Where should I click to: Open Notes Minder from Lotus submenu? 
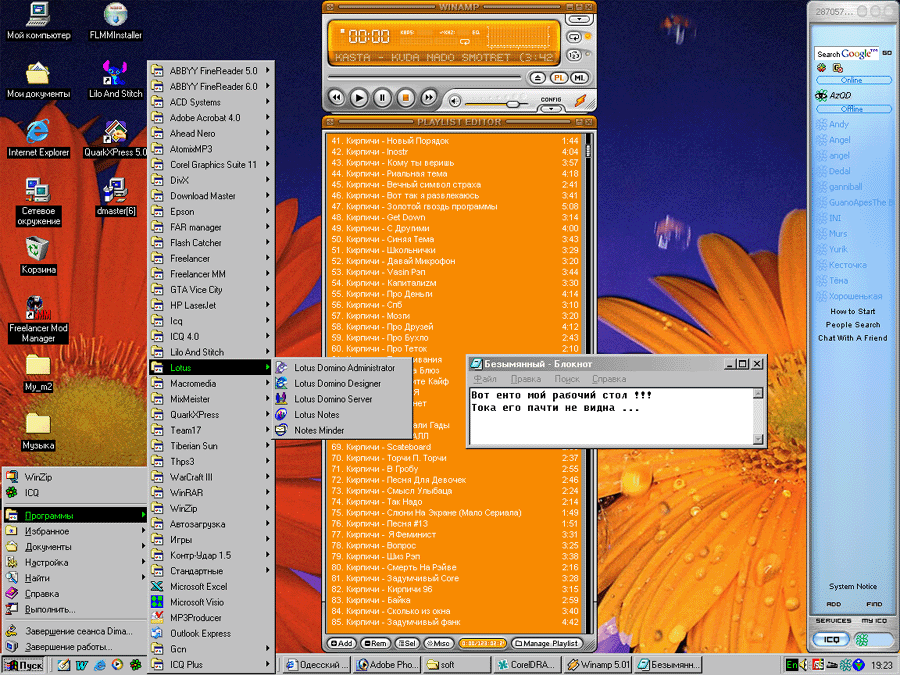[x=342, y=430]
